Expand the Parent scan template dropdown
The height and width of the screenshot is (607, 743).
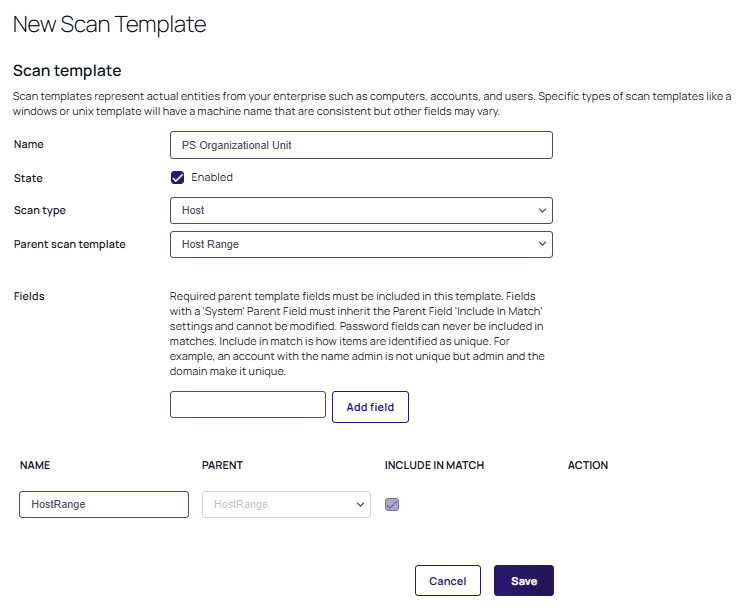coord(361,244)
